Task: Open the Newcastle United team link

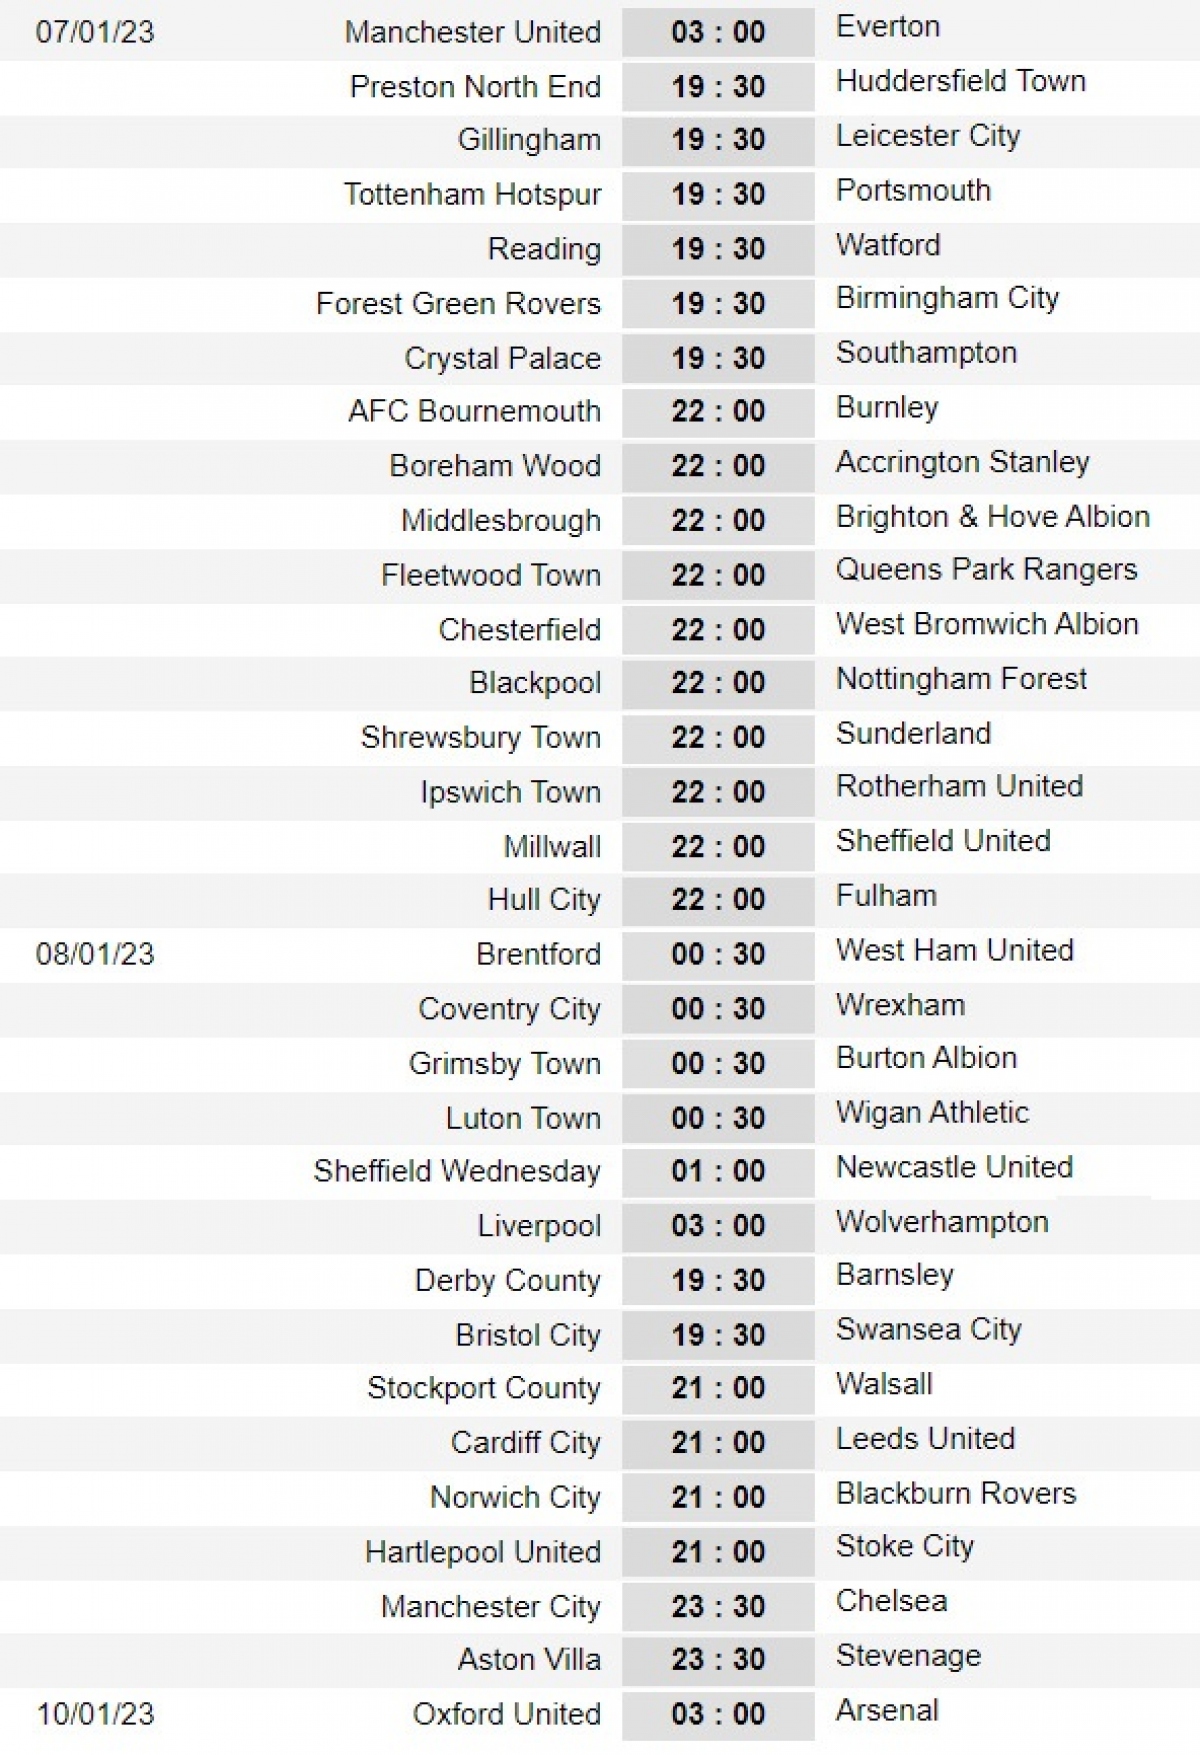Action: coord(954,1167)
